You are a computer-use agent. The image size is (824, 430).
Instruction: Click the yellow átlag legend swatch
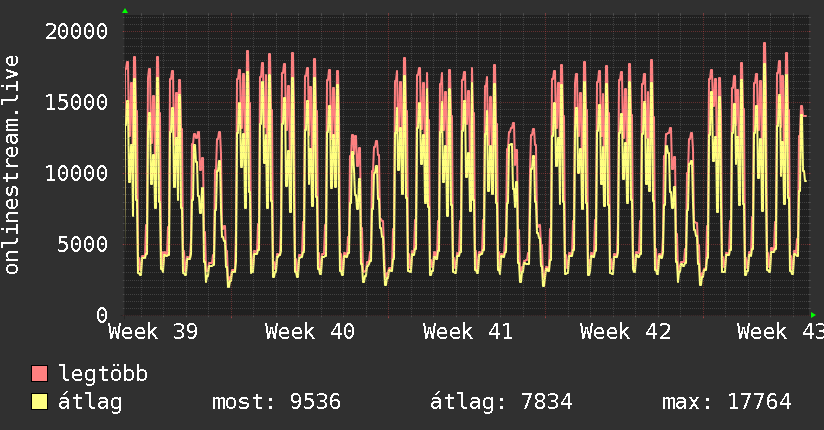pos(39,402)
